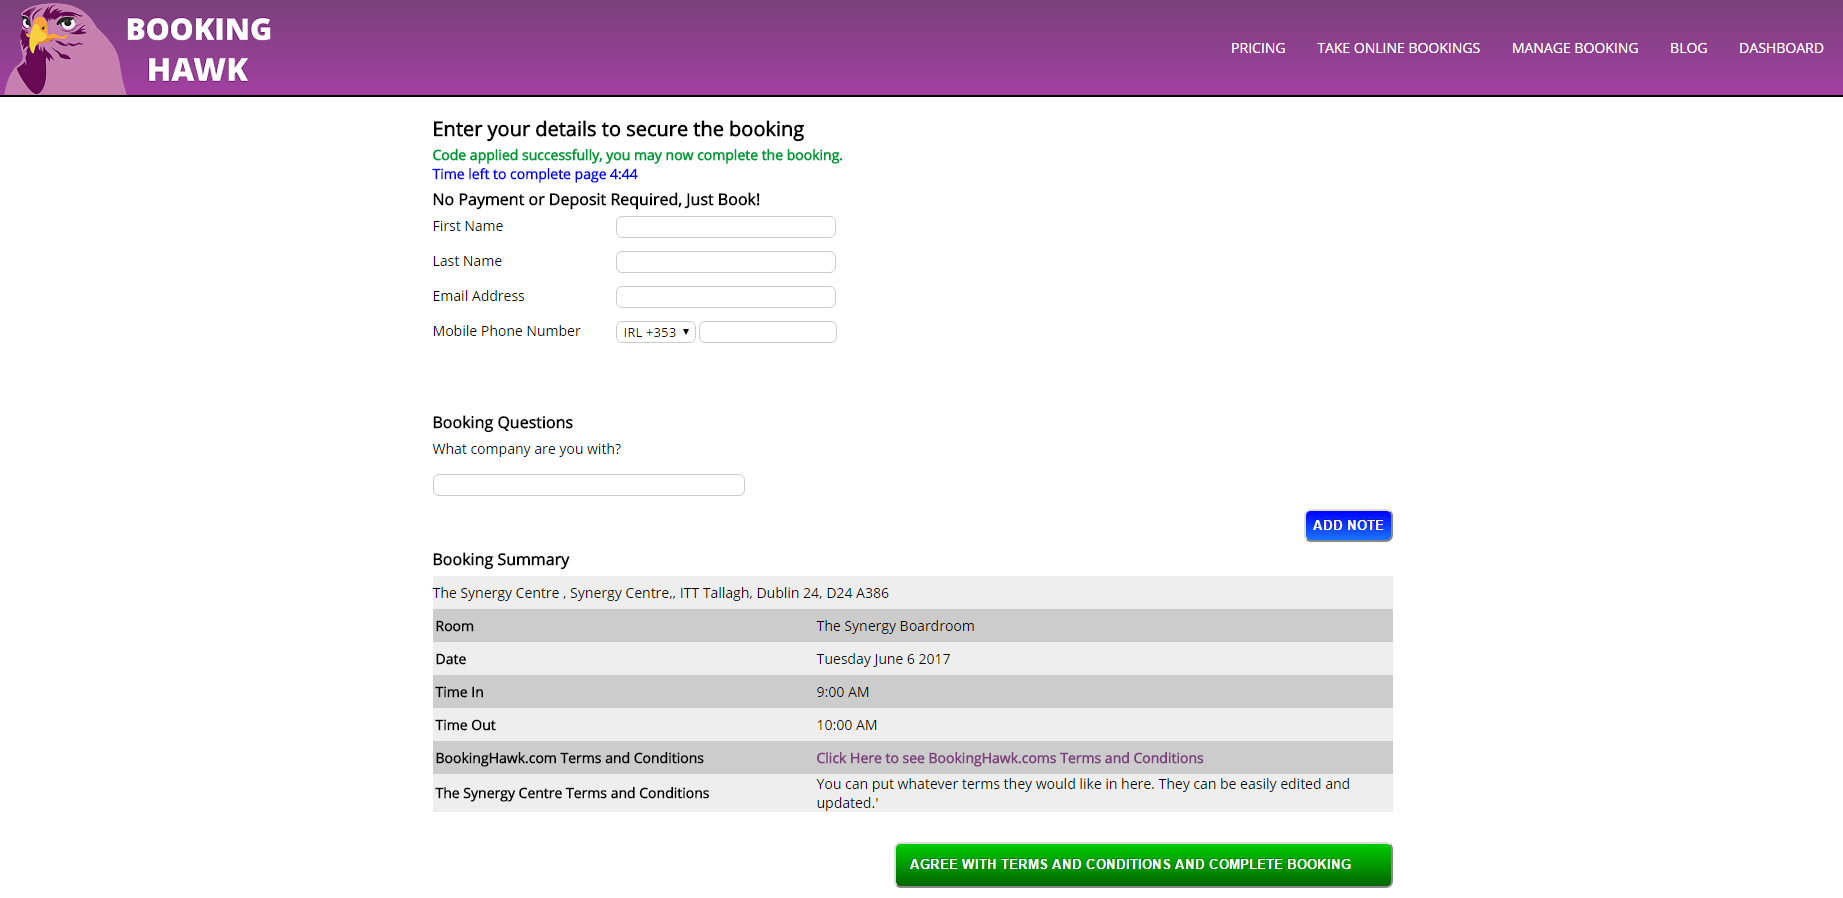The image size is (1843, 898).
Task: Click the Add Note button
Action: click(x=1348, y=526)
